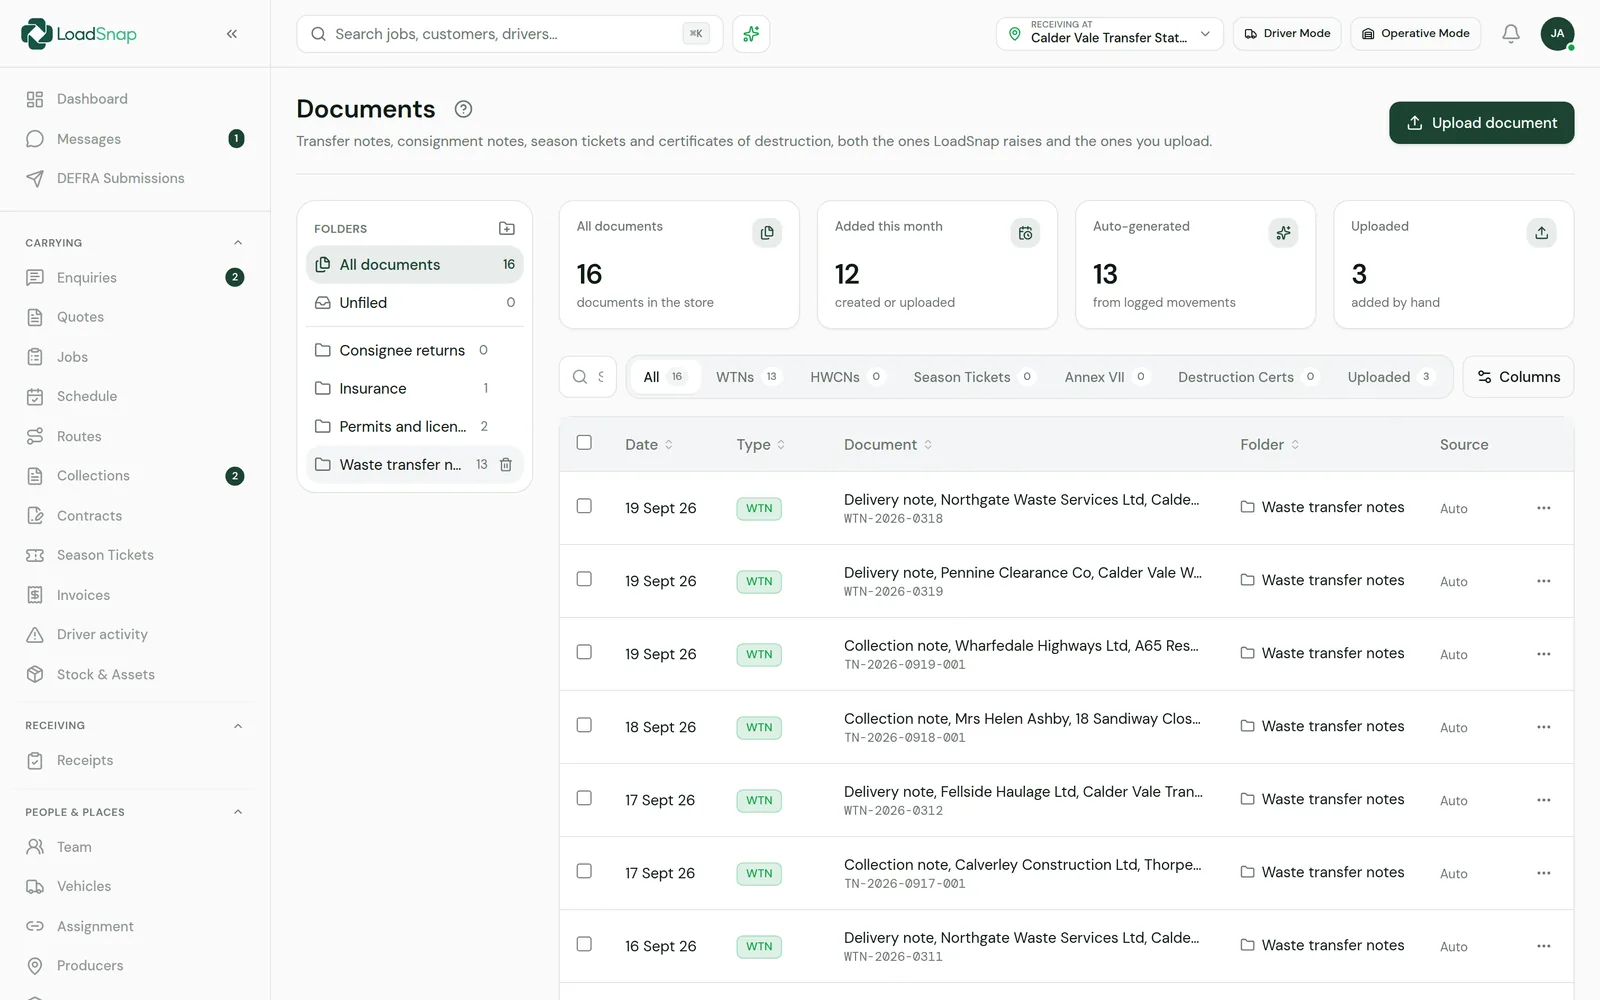Open the Receiving At location dropdown
Screen dimensions: 1600x1000
(x=1109, y=34)
